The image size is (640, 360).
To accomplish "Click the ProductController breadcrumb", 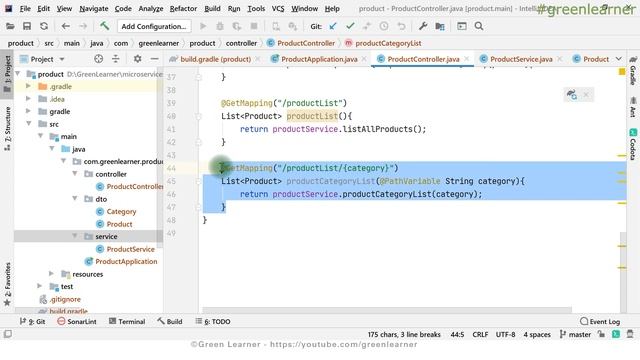I will (301, 43).
